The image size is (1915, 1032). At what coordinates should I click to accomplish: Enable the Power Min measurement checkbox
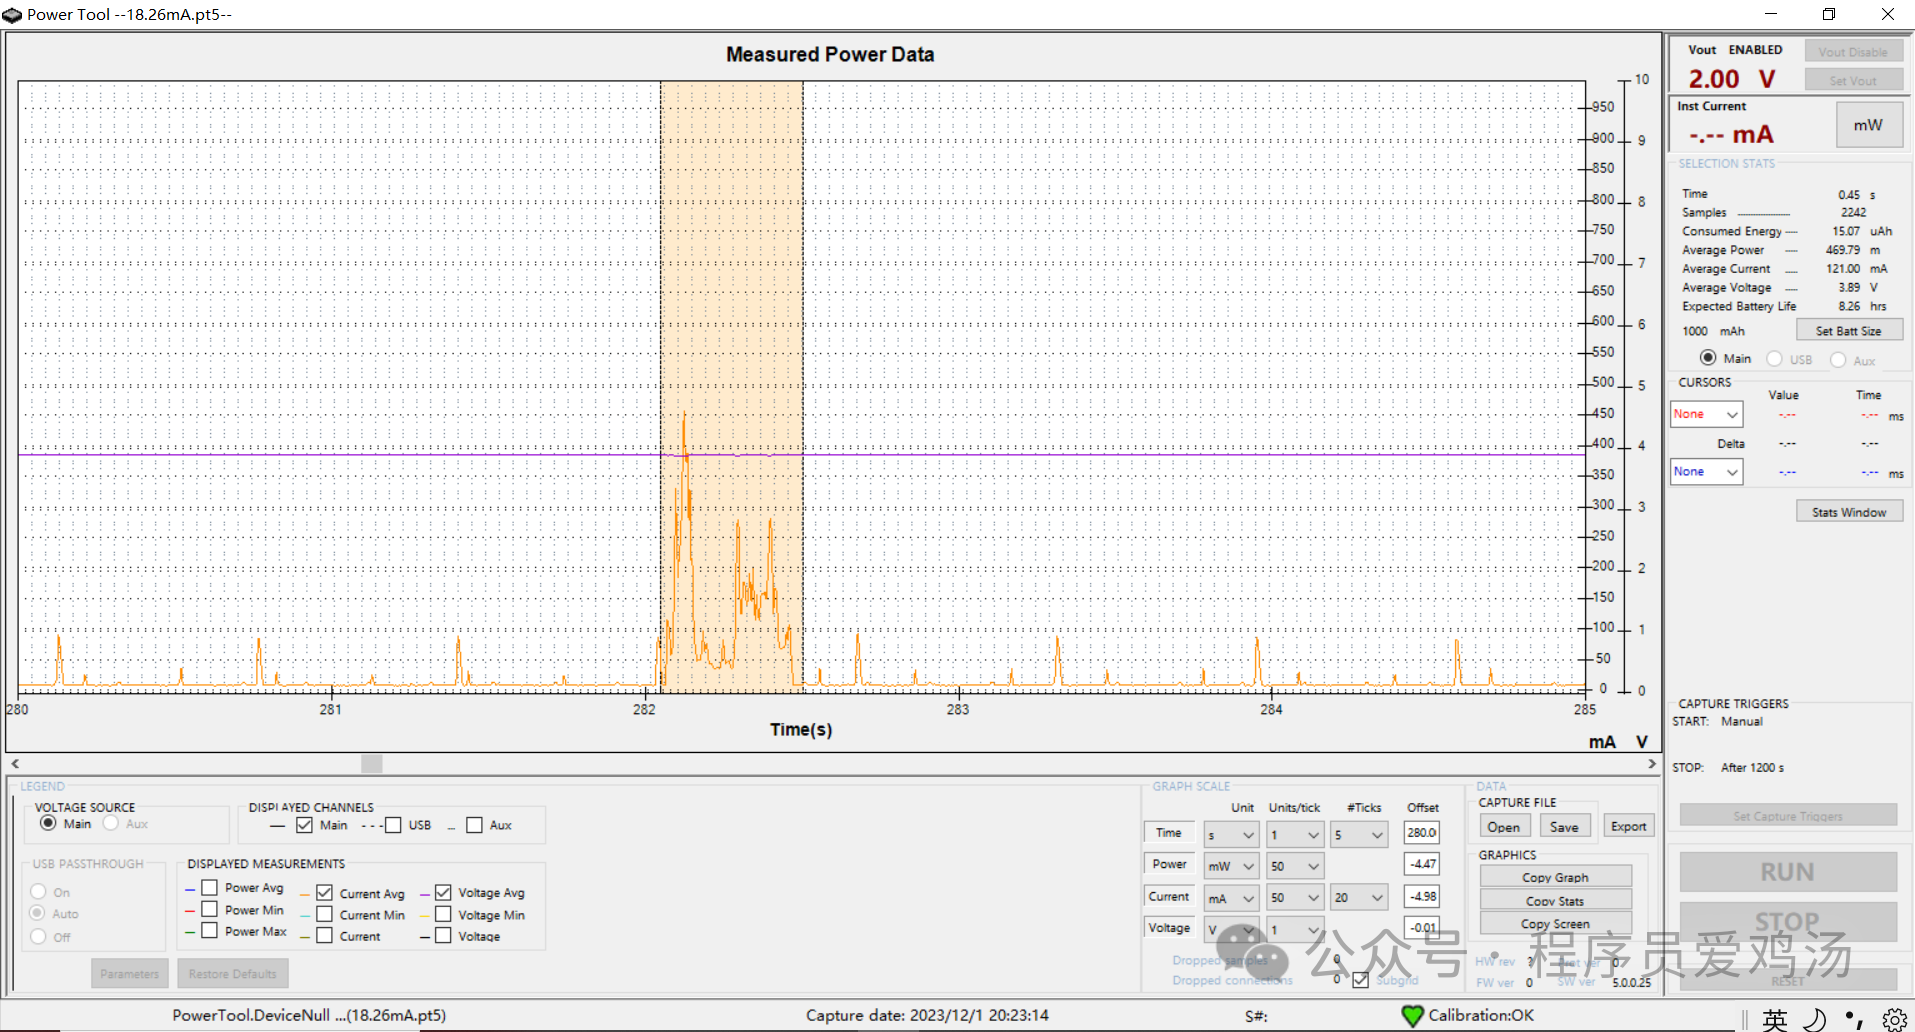click(210, 909)
